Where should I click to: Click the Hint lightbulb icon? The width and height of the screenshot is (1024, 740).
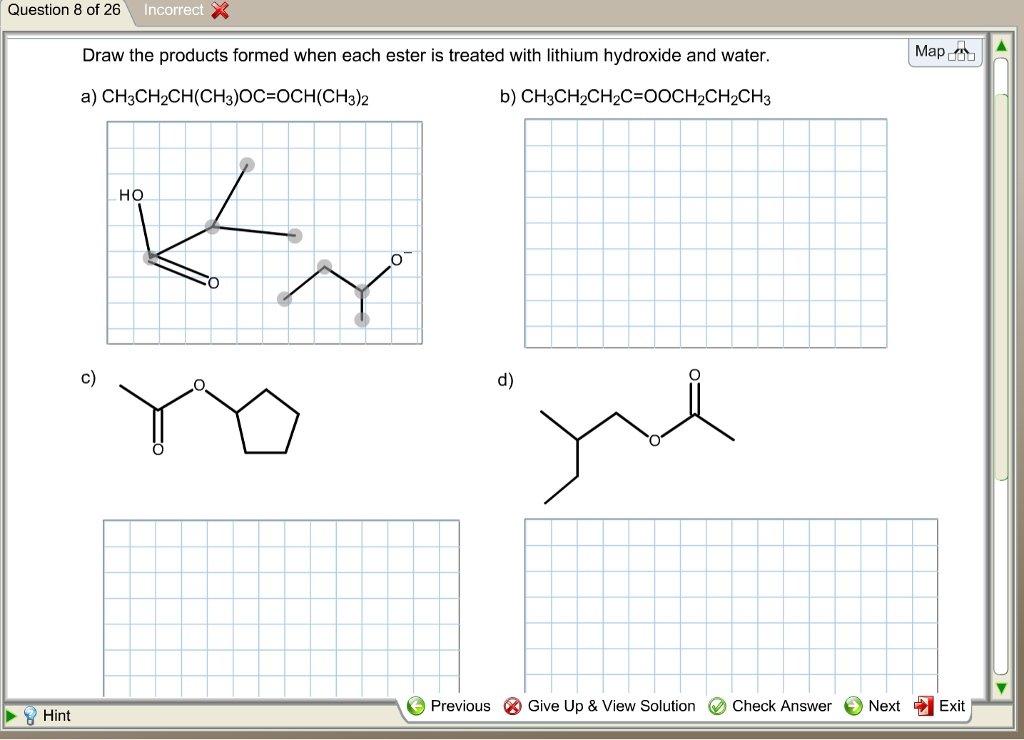tap(31, 716)
